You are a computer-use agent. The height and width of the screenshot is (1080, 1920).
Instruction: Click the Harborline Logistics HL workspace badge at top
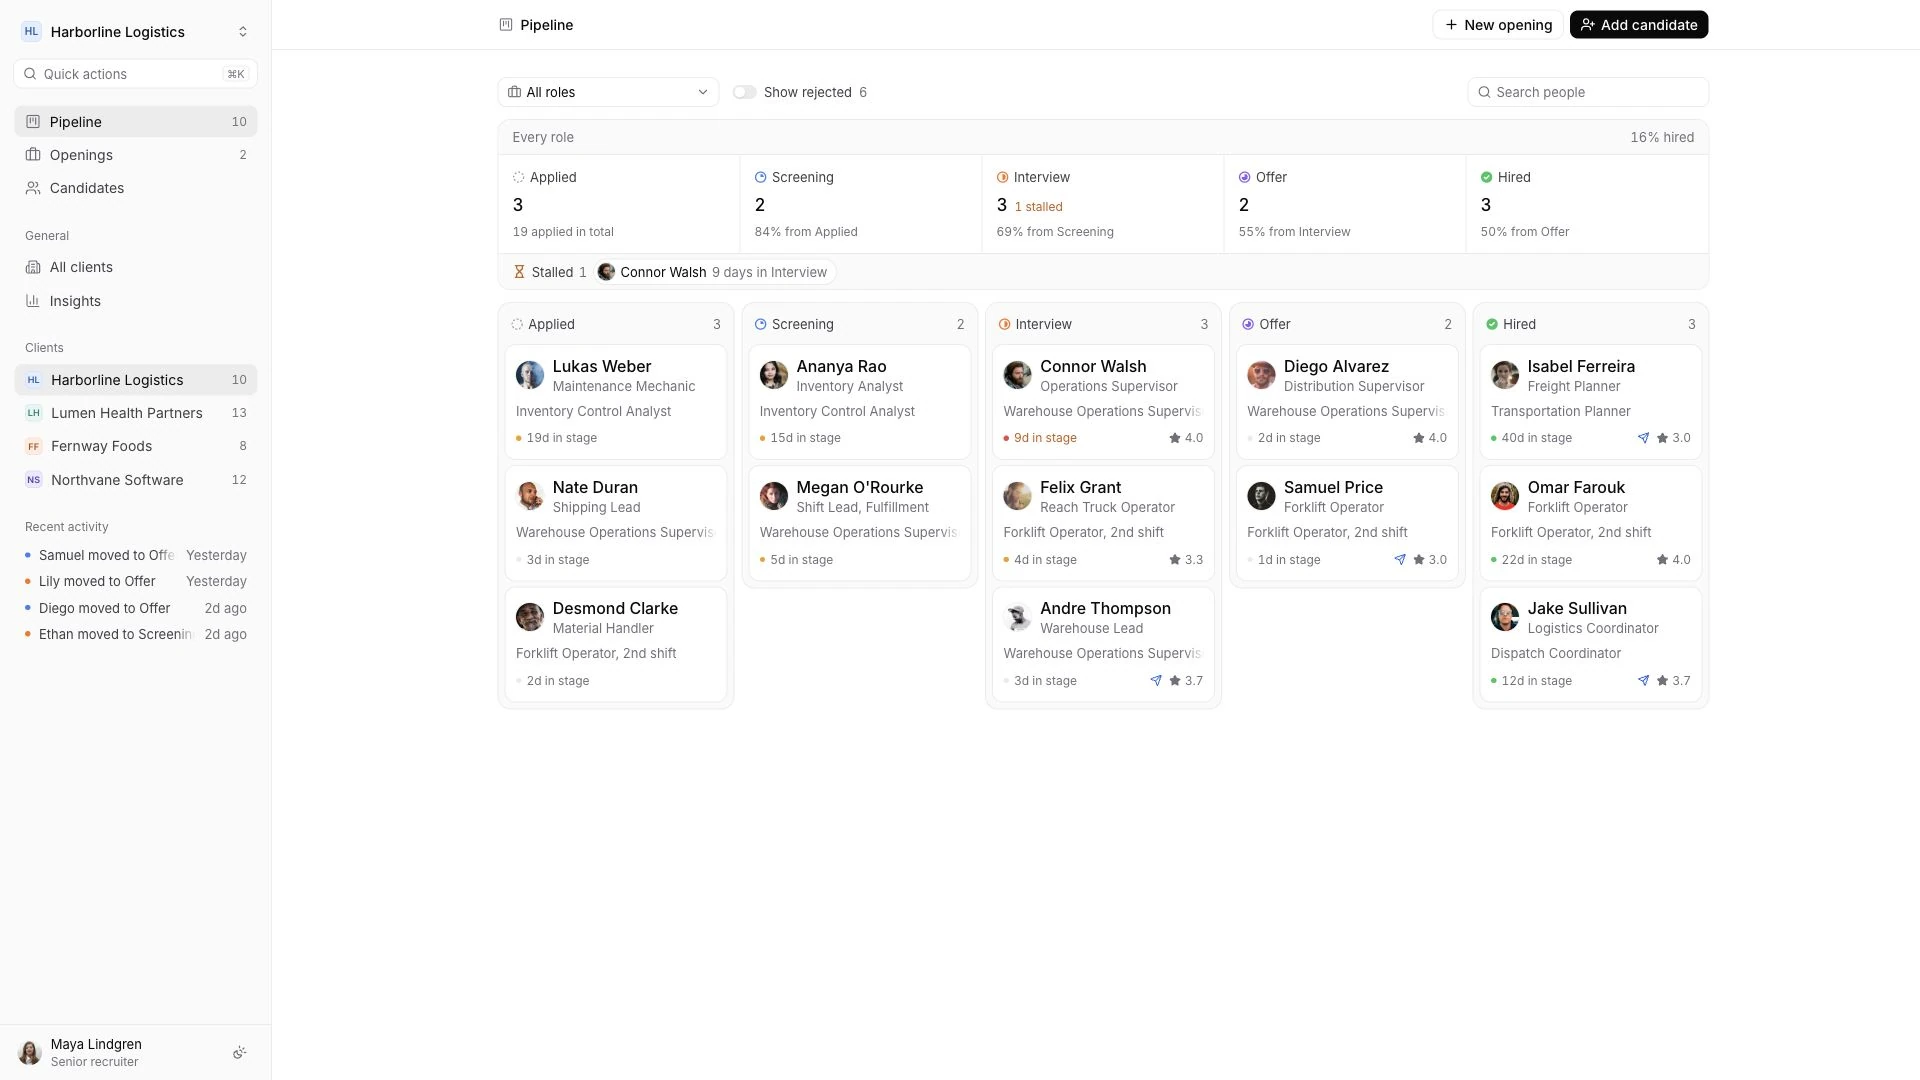31,32
